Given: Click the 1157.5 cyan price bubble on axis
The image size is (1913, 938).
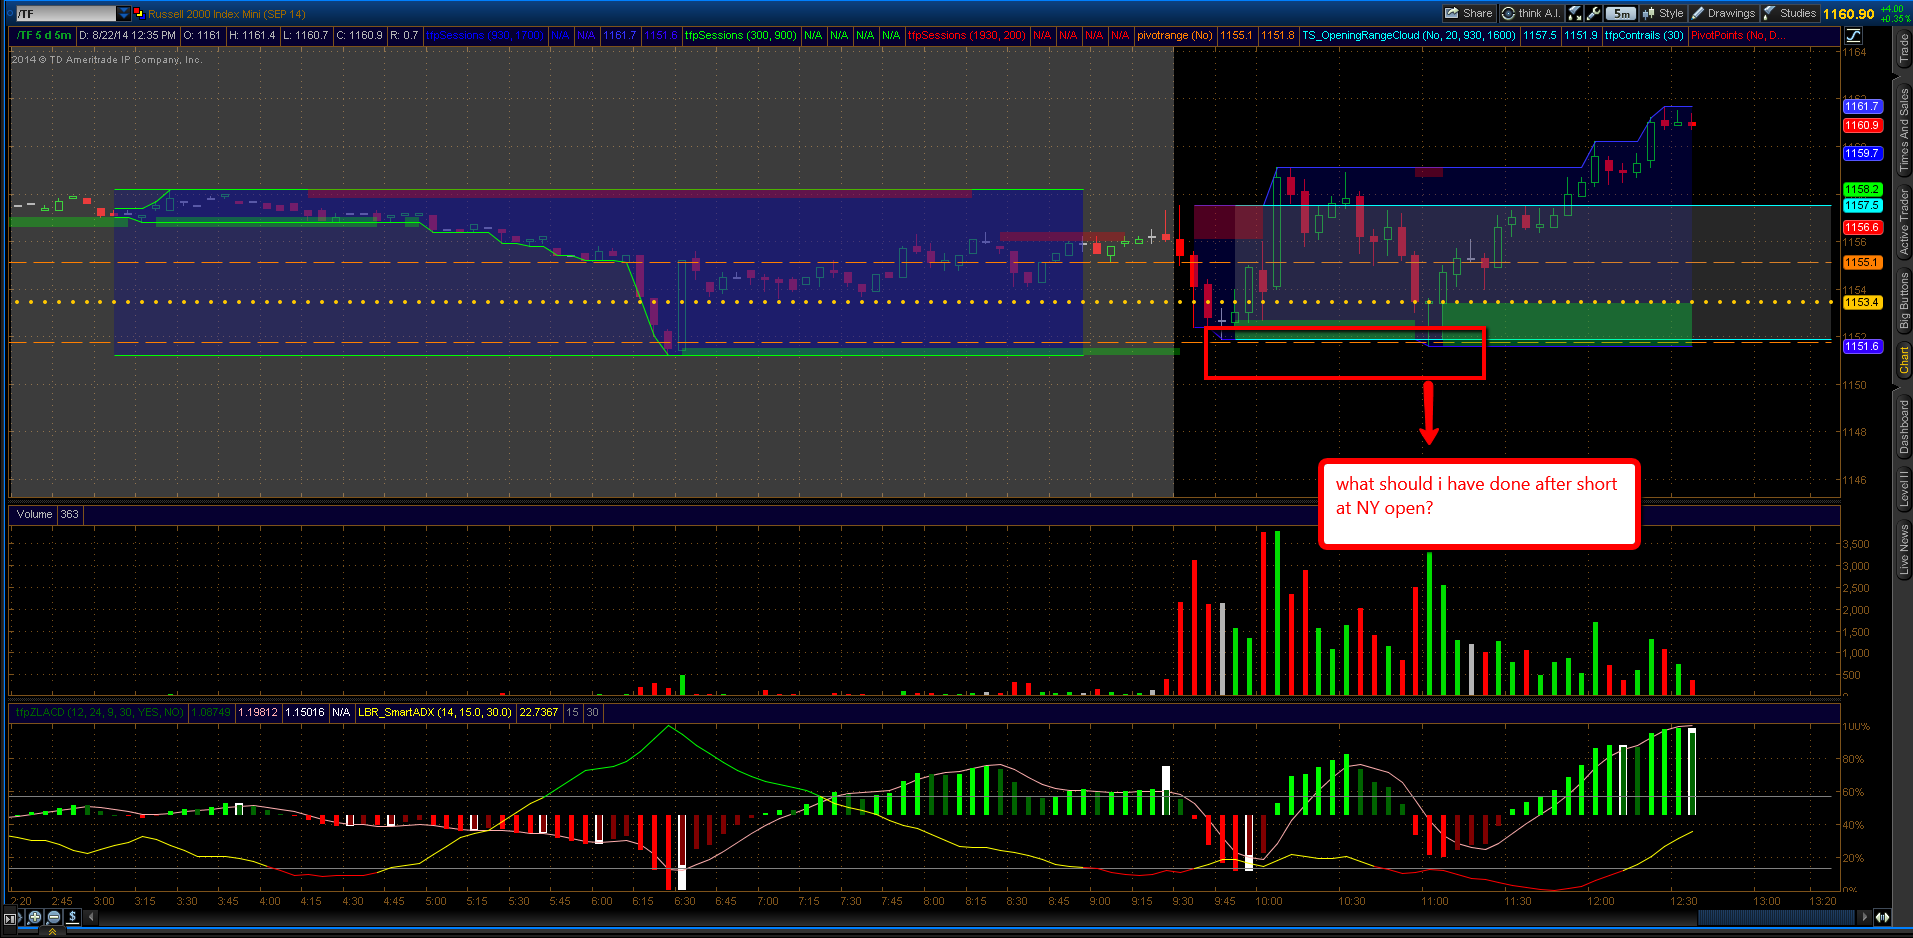Looking at the screenshot, I should coord(1863,205).
